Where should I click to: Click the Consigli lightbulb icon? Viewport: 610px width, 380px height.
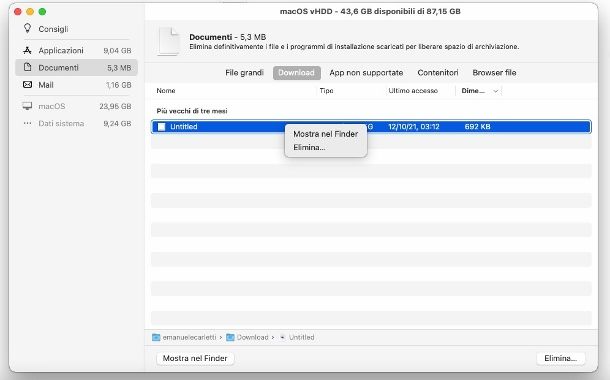pyautogui.click(x=27, y=28)
